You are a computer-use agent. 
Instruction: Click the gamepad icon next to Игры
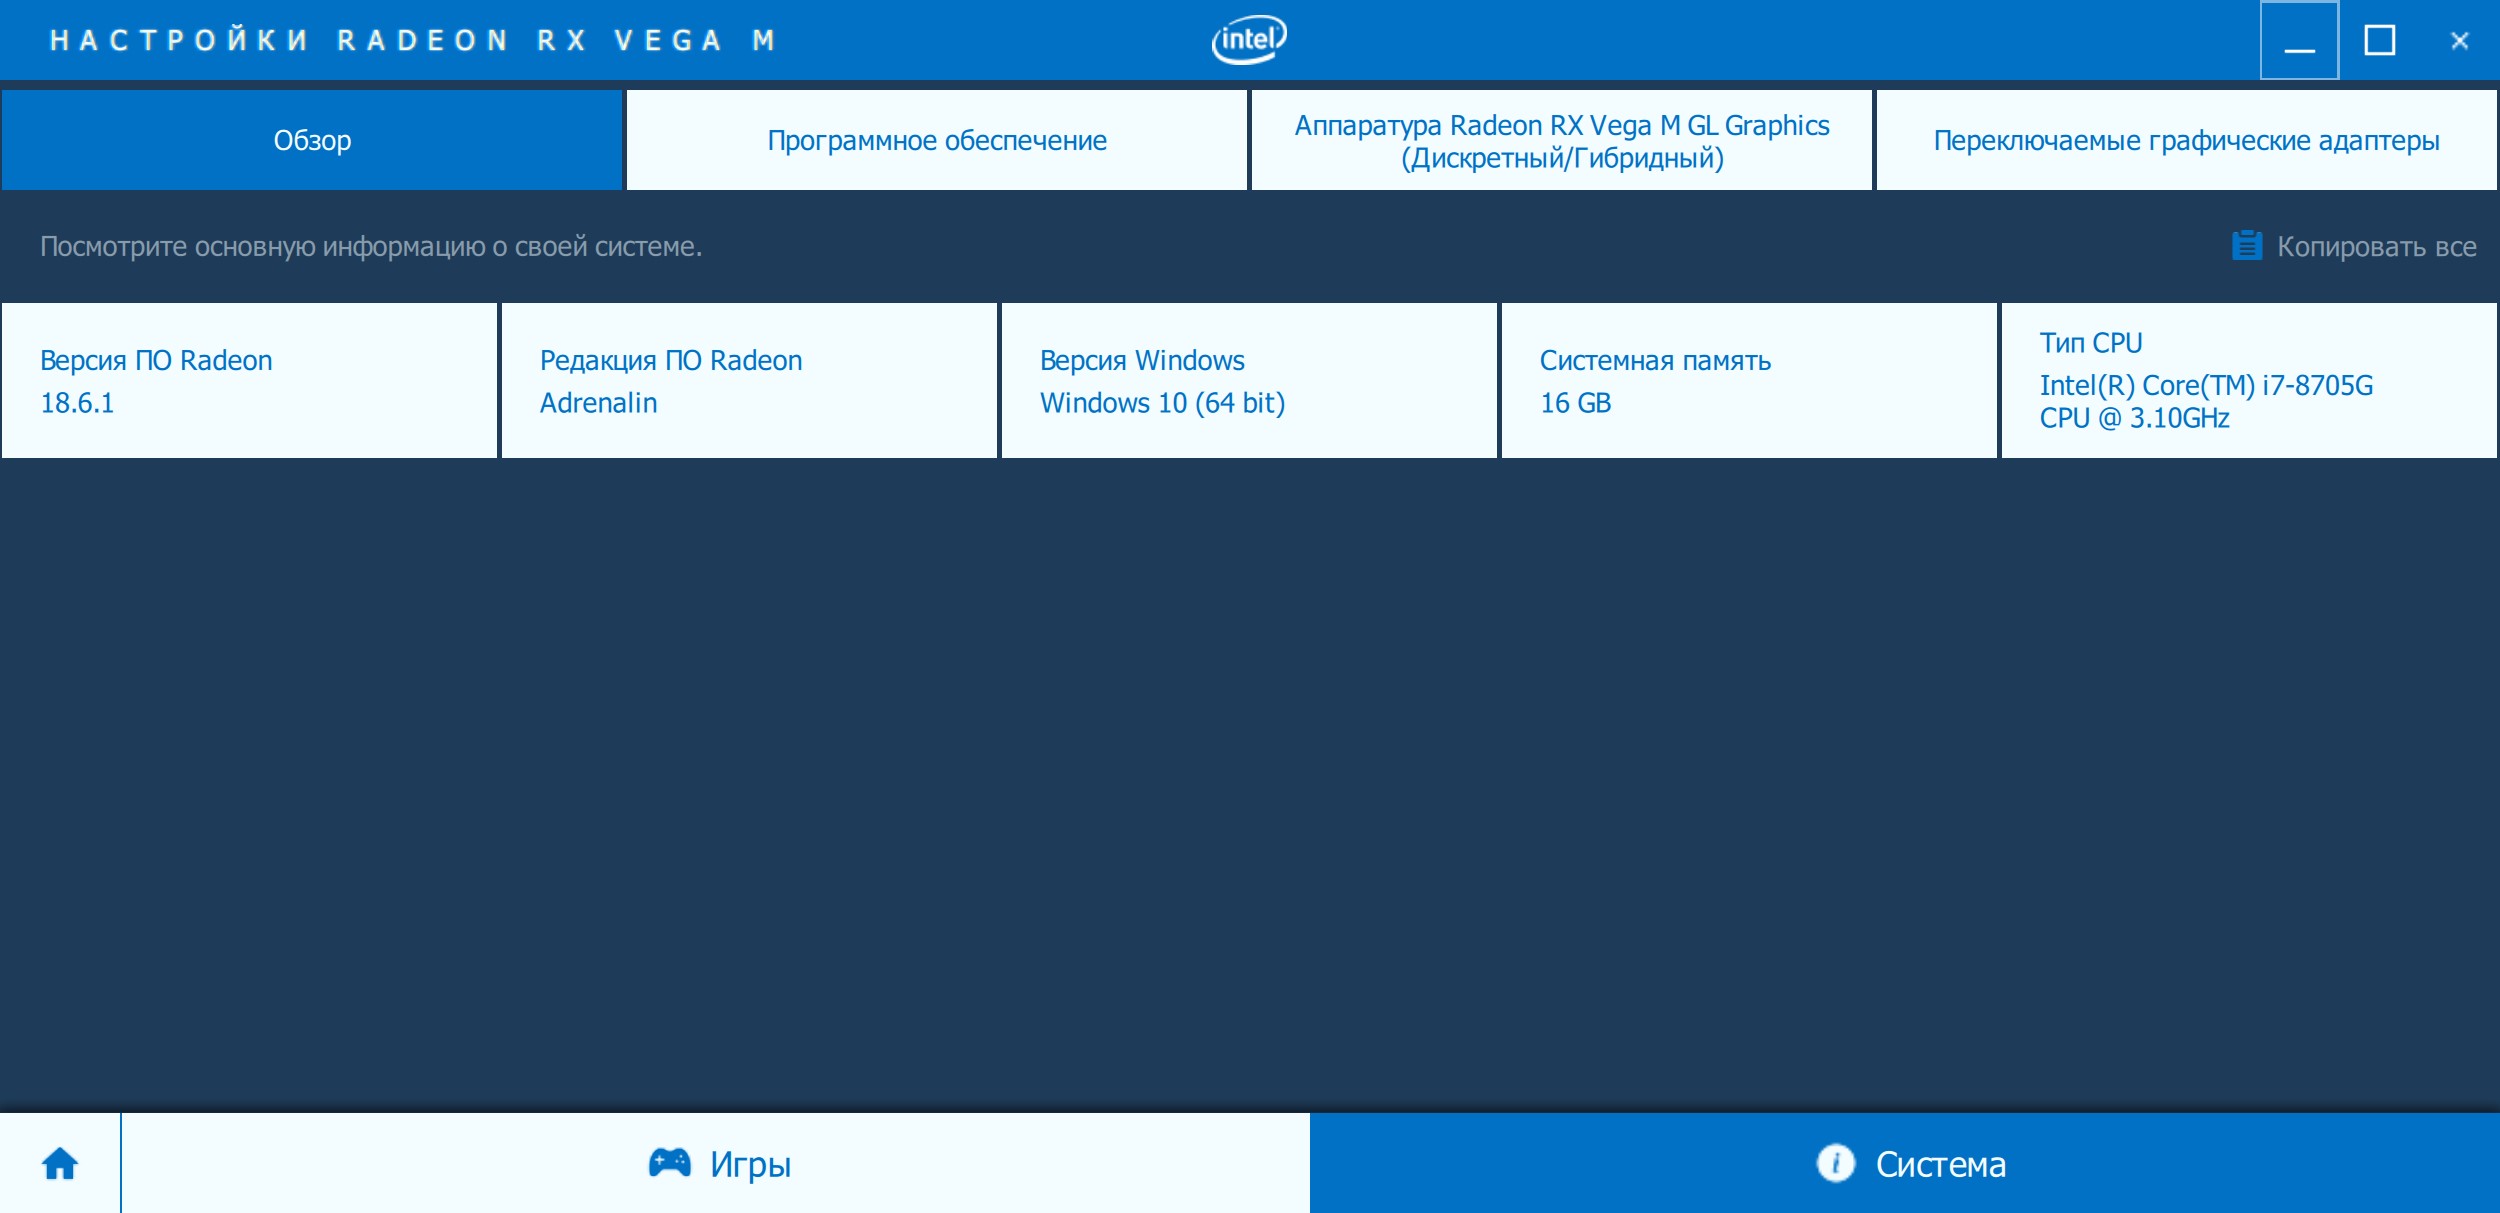669,1163
